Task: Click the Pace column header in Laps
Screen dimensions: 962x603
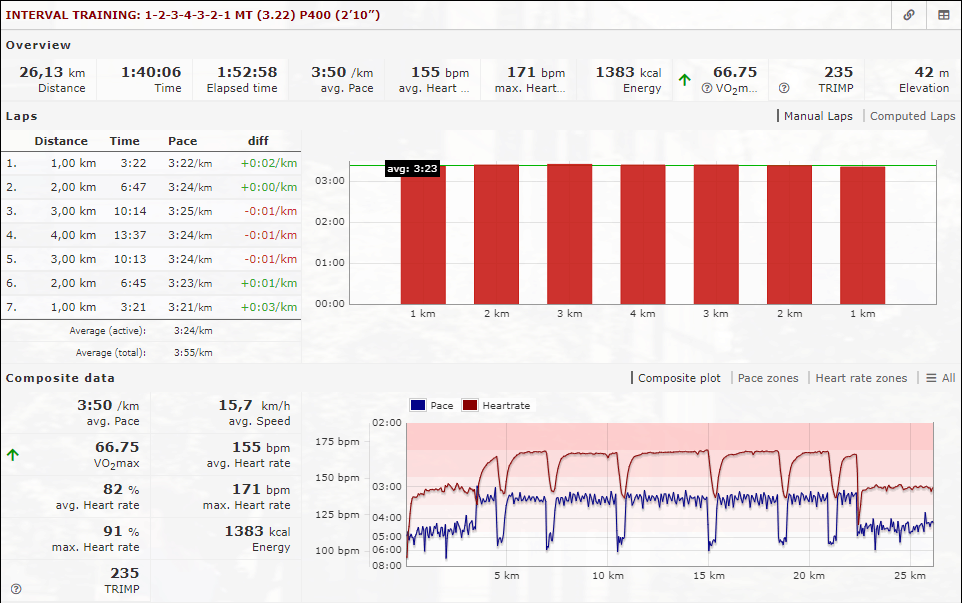Action: (183, 141)
